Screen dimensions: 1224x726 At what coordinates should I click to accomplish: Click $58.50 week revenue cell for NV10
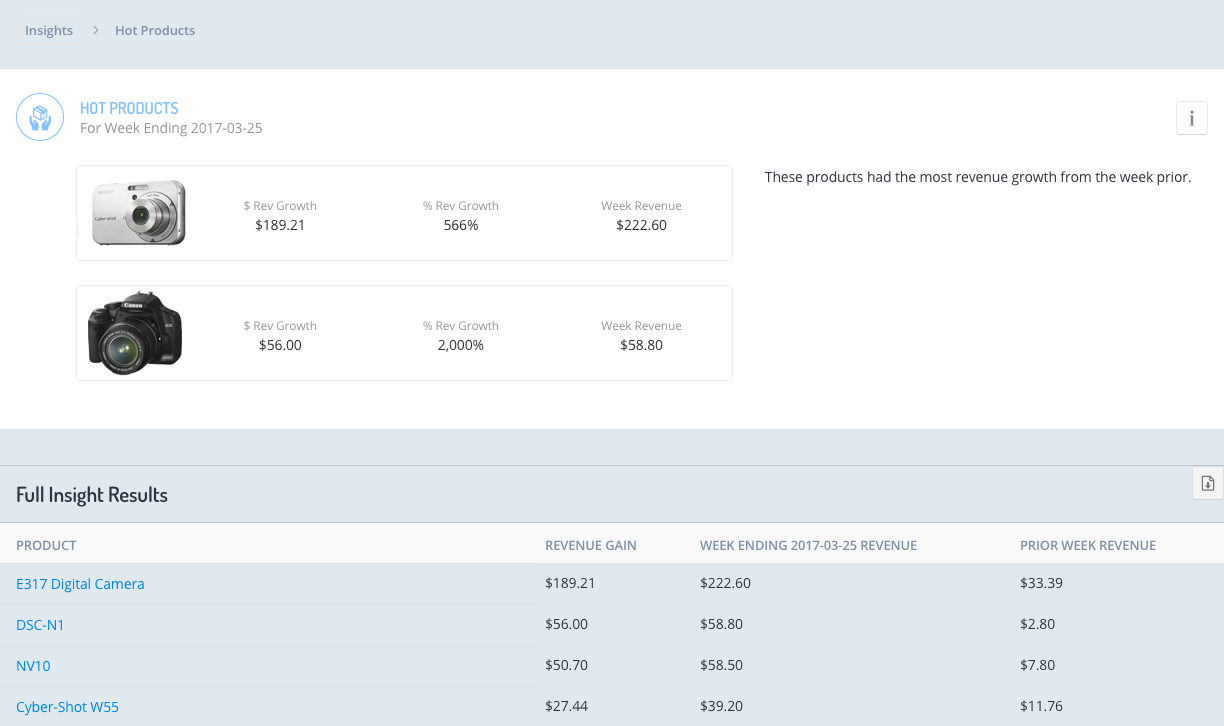point(721,665)
